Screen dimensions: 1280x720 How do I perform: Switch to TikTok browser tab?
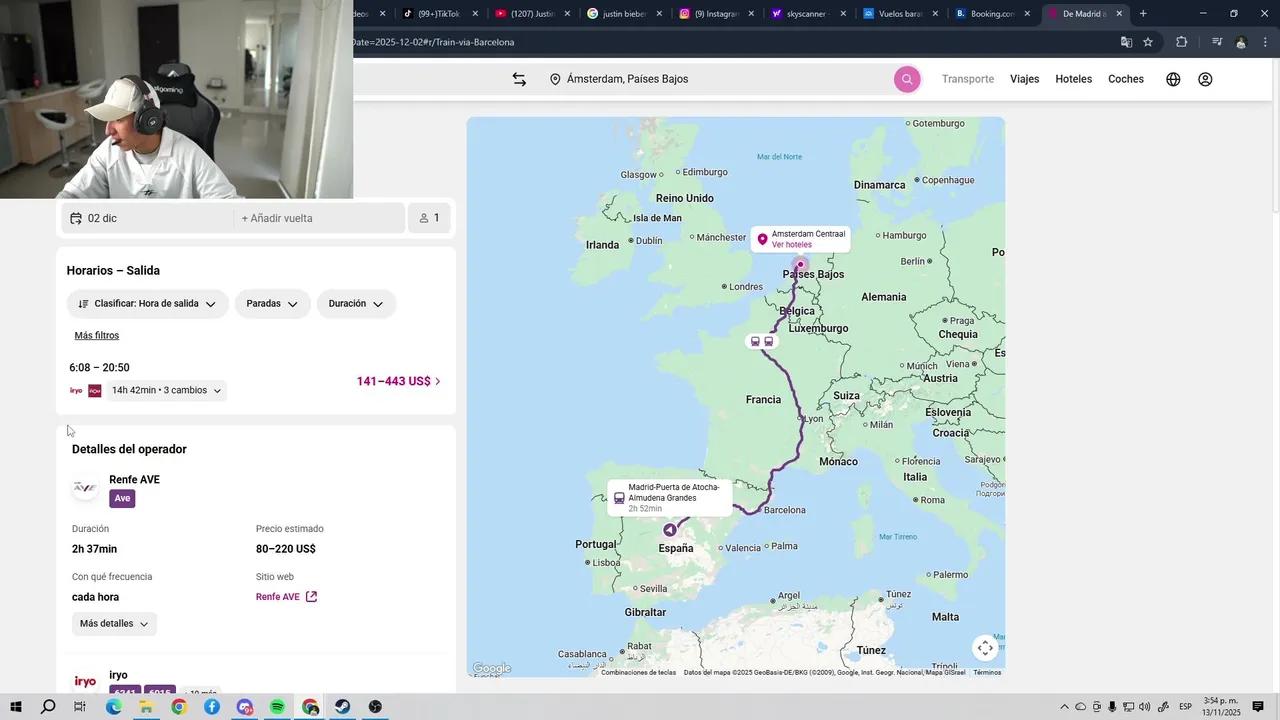pyautogui.click(x=437, y=14)
